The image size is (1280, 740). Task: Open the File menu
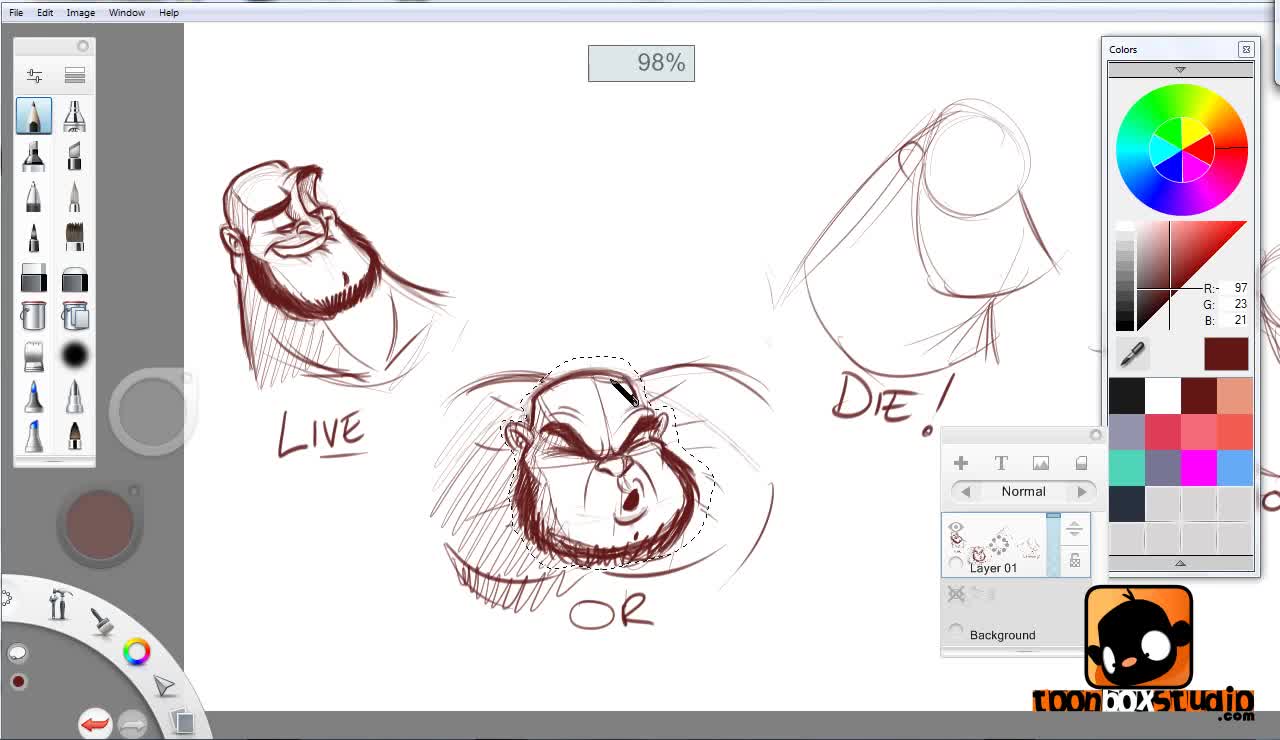(16, 13)
